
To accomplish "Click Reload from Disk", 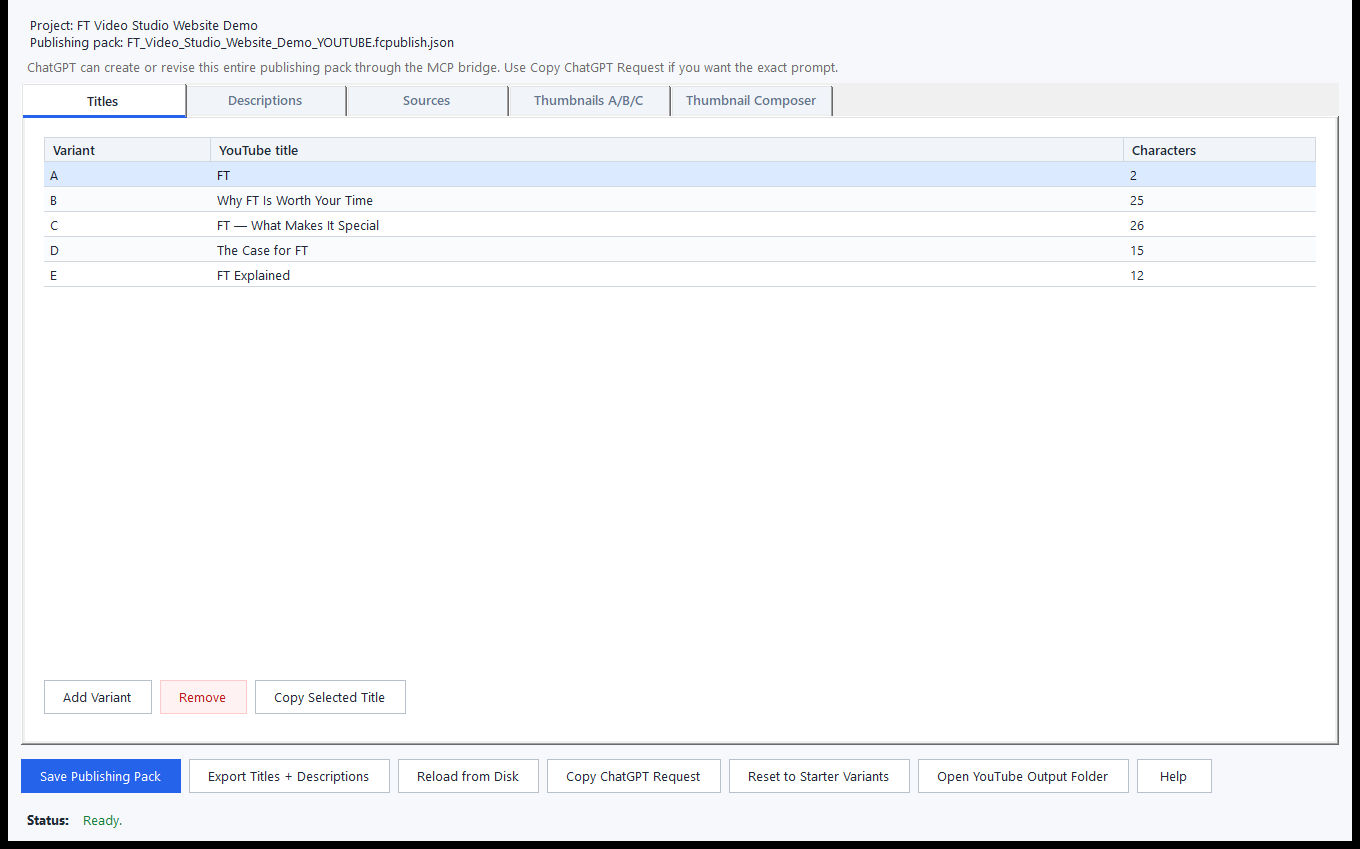I will 468,776.
